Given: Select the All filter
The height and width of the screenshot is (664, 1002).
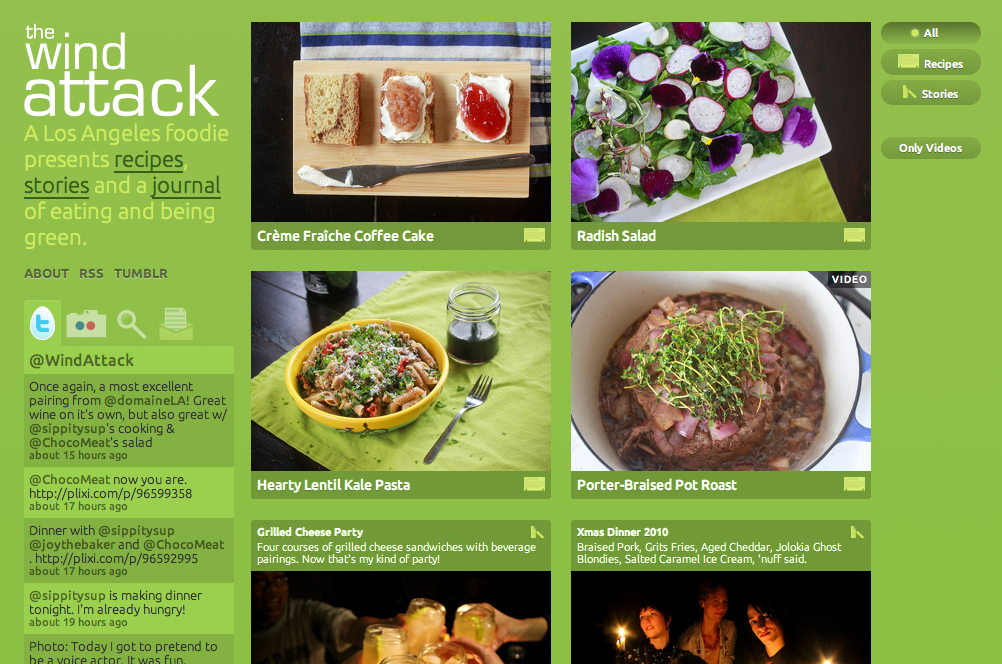Looking at the screenshot, I should [930, 33].
